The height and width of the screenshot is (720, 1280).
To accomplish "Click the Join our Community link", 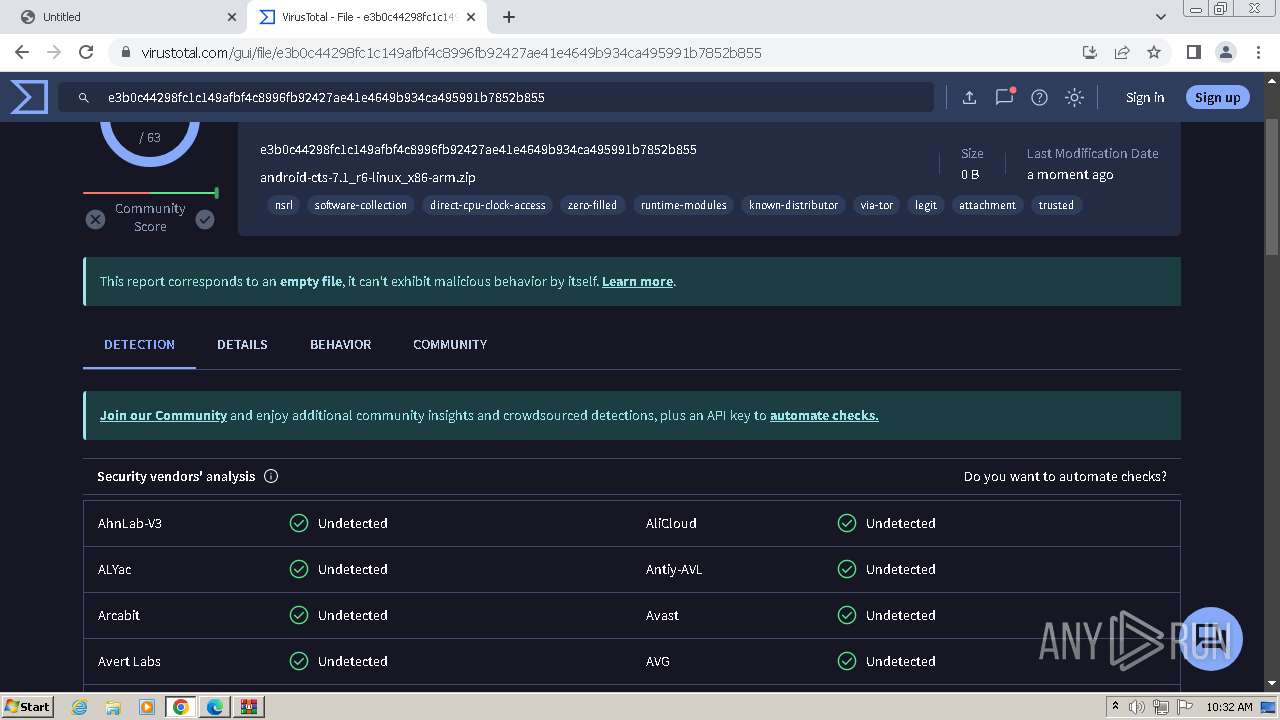I will pos(163,415).
